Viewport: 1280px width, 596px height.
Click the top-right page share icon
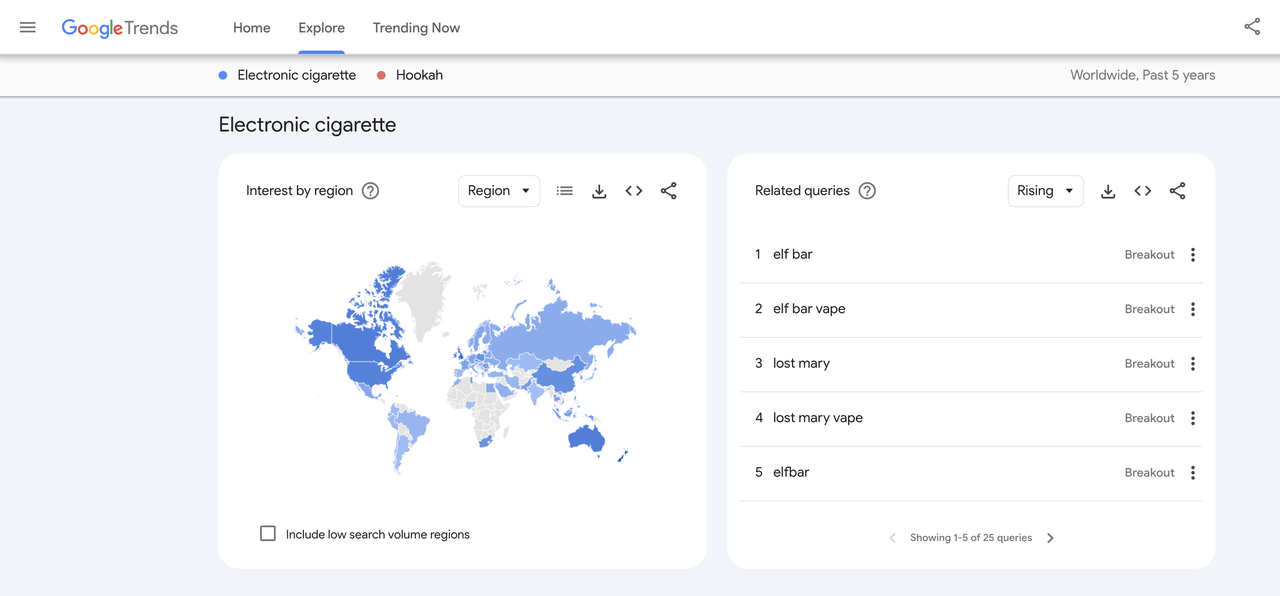(1252, 27)
